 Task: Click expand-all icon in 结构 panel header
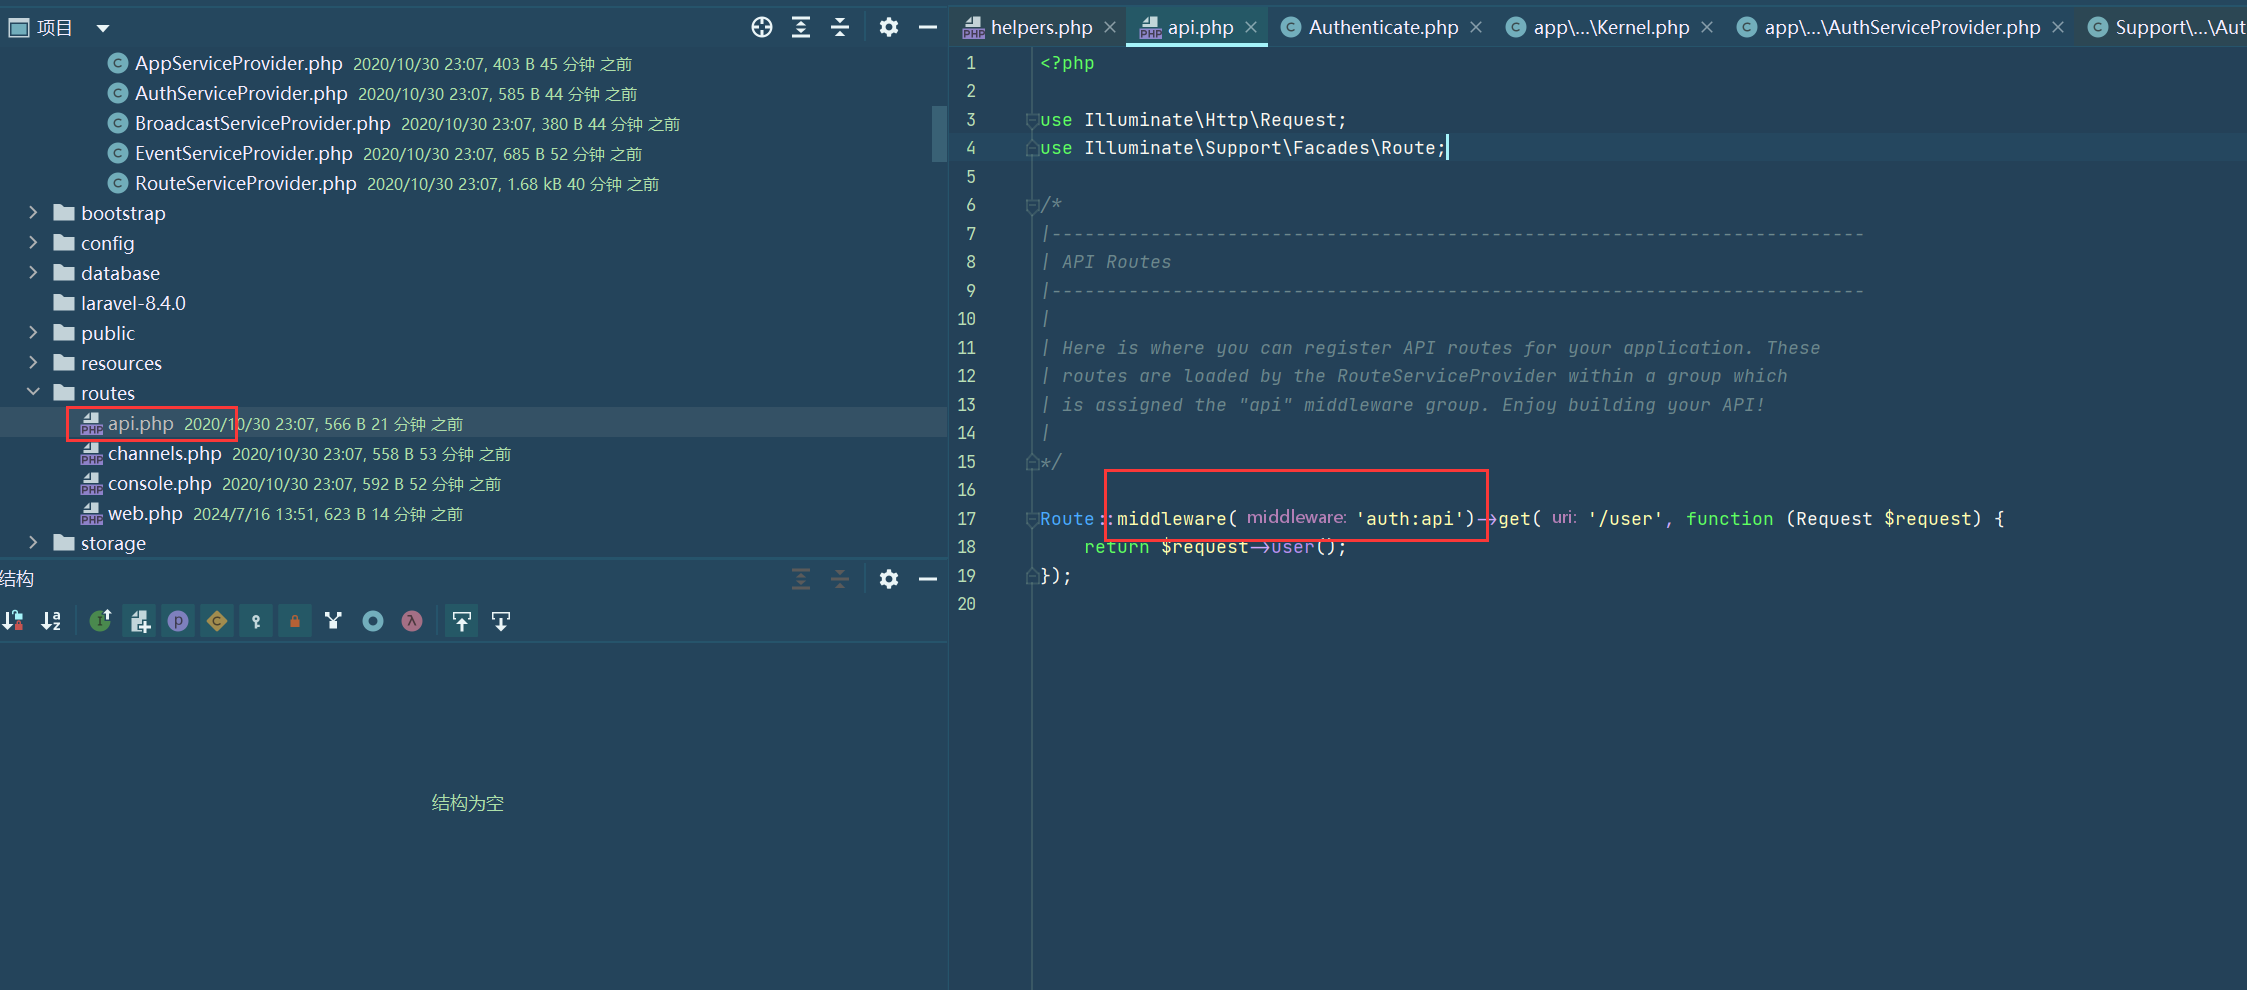click(x=801, y=579)
